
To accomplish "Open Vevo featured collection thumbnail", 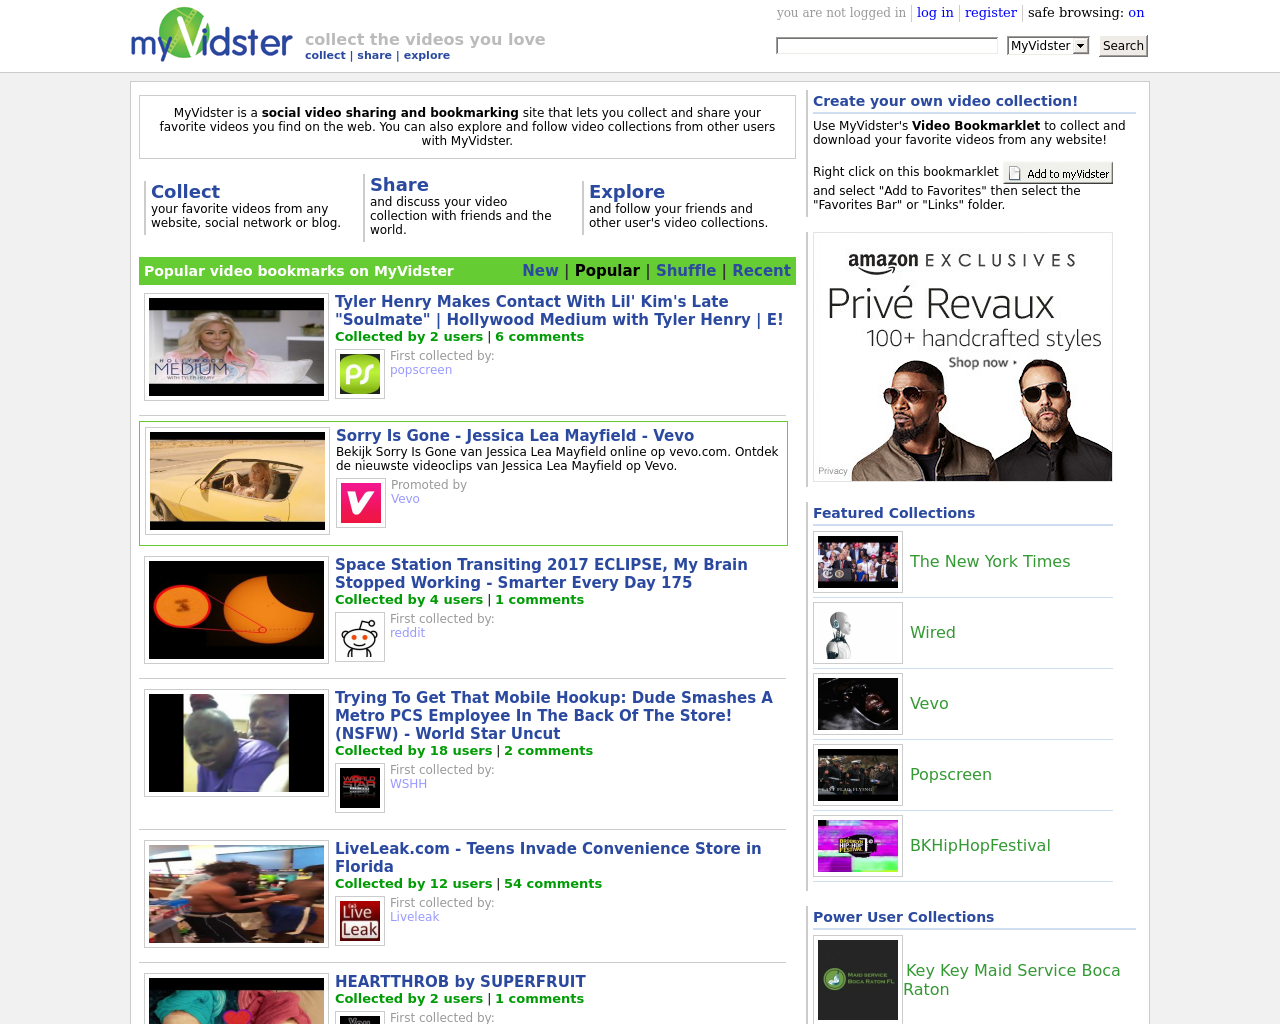I will [x=858, y=704].
